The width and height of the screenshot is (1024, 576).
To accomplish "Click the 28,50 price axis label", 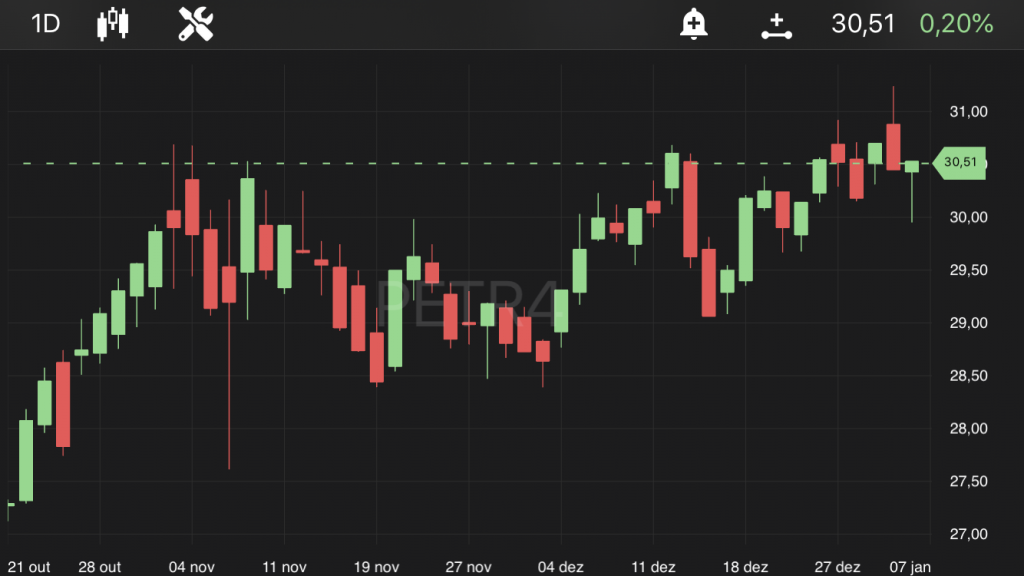I will point(968,376).
